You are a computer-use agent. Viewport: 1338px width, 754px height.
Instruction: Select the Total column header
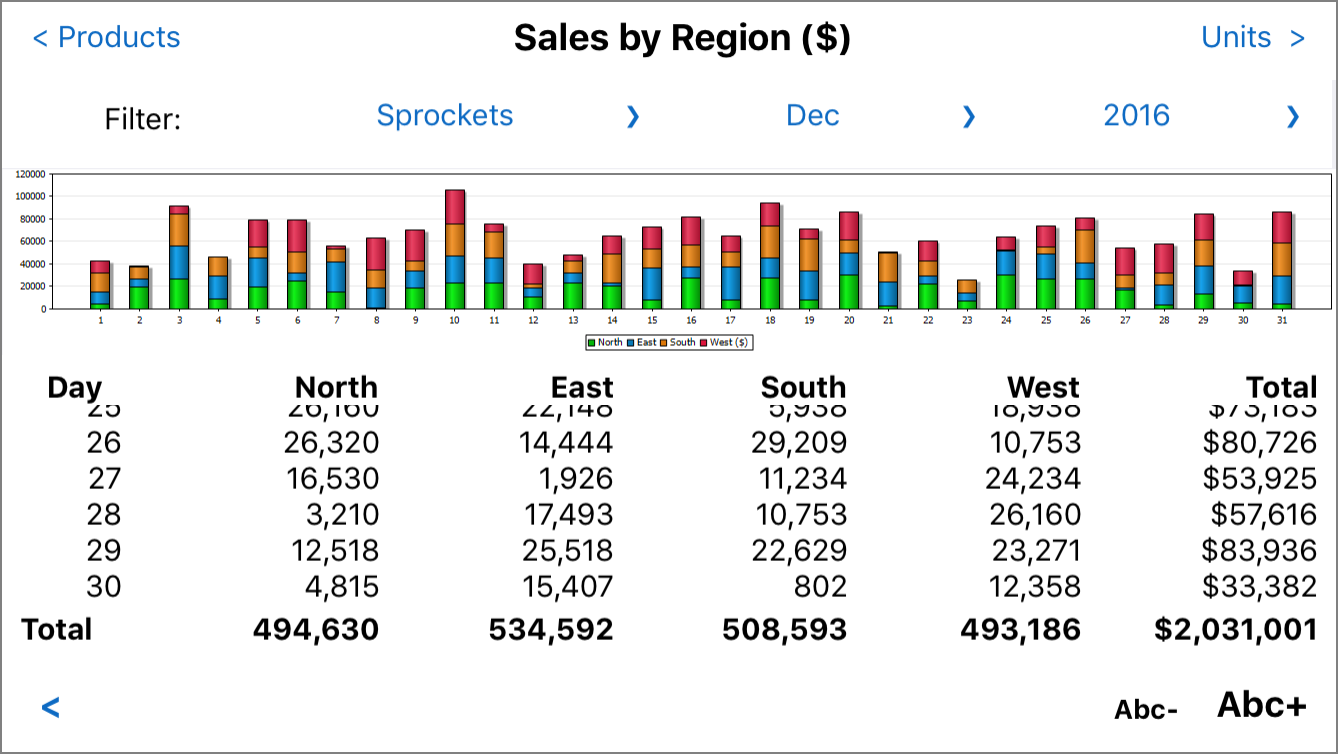tap(1281, 387)
